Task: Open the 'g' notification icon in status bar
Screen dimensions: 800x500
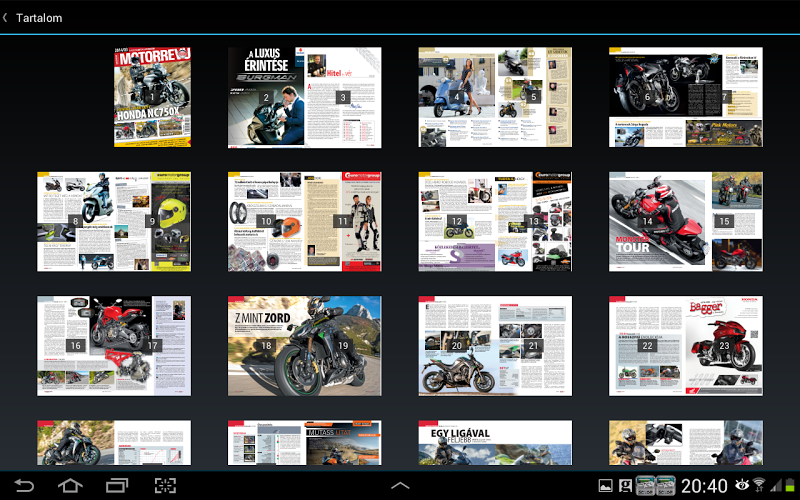Action: coord(626,485)
